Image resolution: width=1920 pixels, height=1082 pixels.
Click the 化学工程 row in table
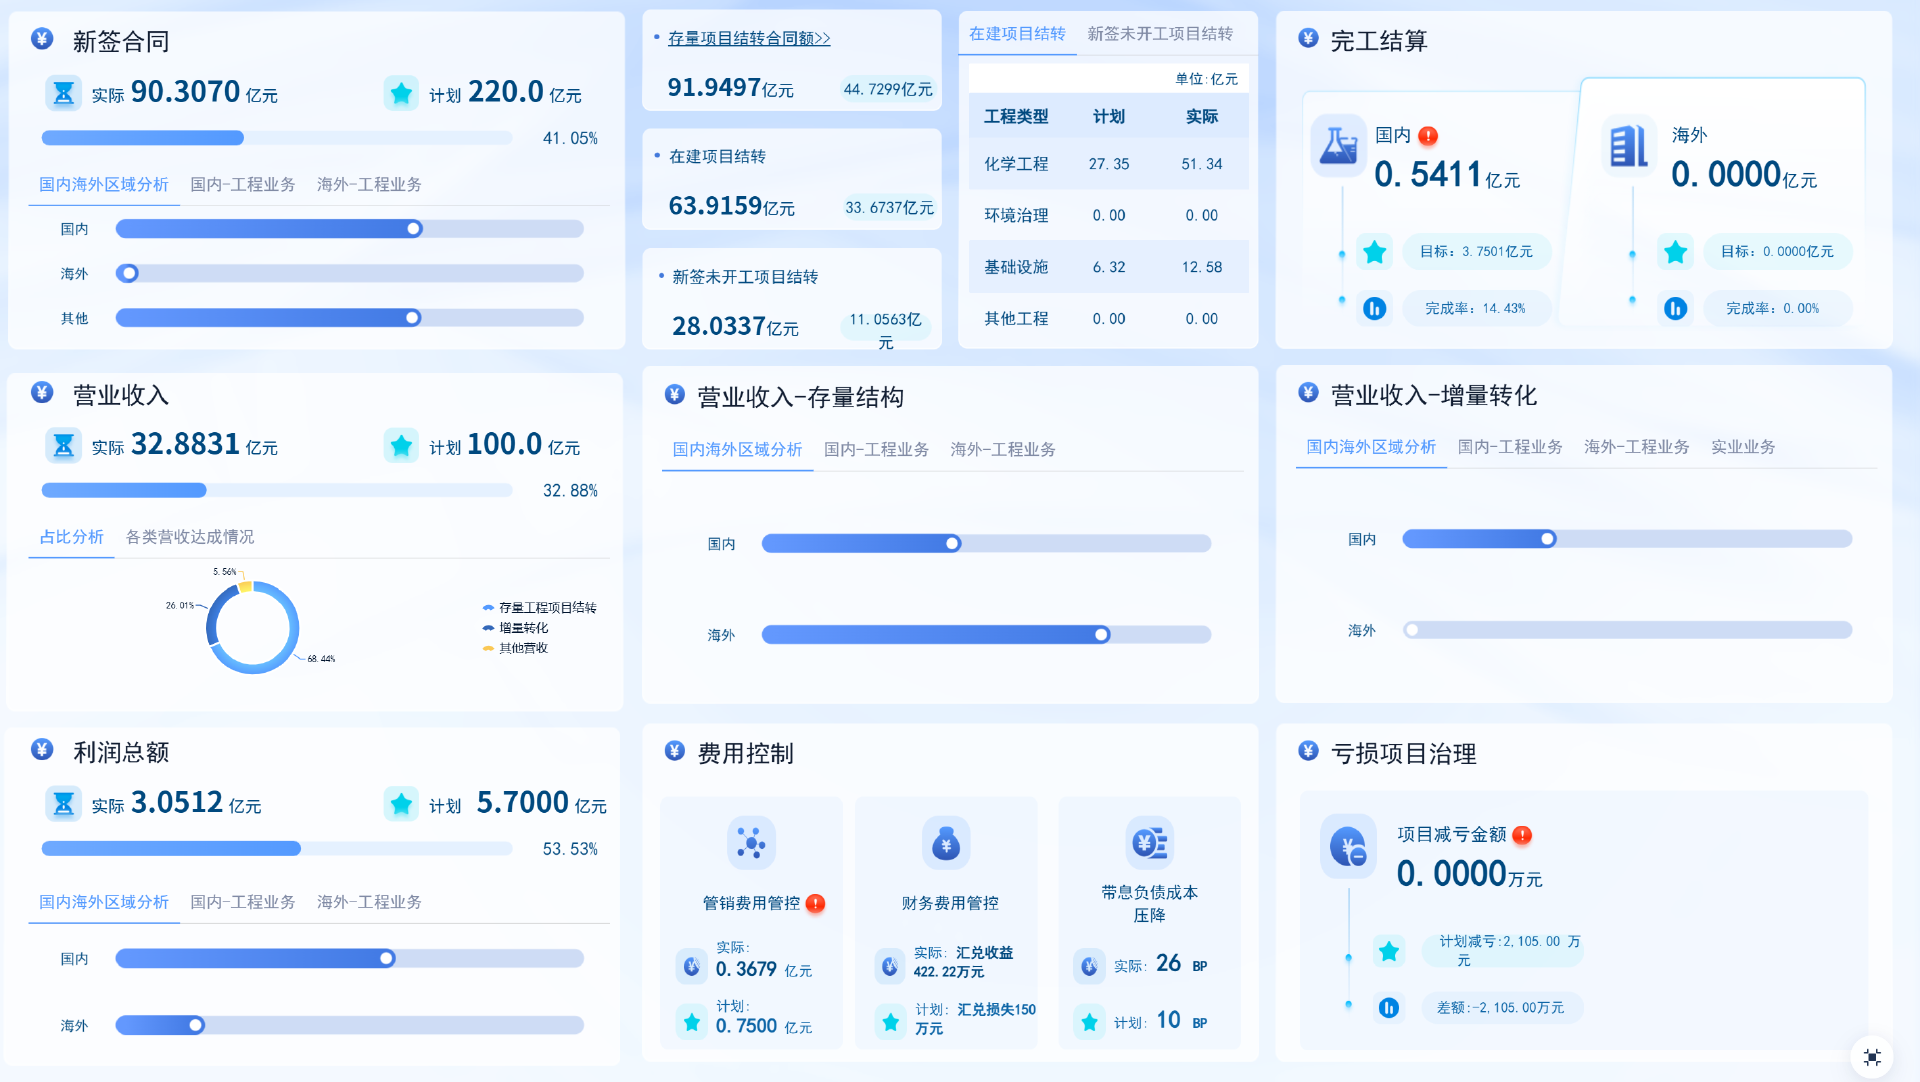point(1108,164)
